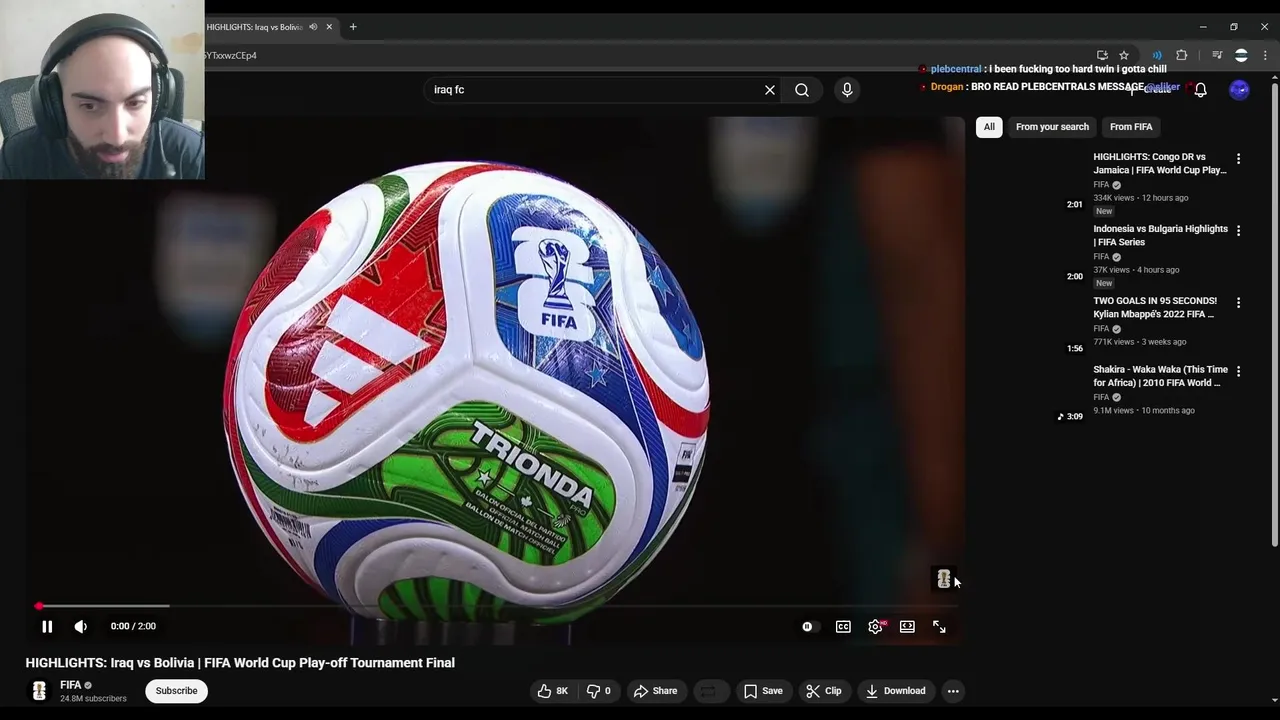Search with voice microphone icon
Image resolution: width=1280 pixels, height=720 pixels.
coord(847,90)
